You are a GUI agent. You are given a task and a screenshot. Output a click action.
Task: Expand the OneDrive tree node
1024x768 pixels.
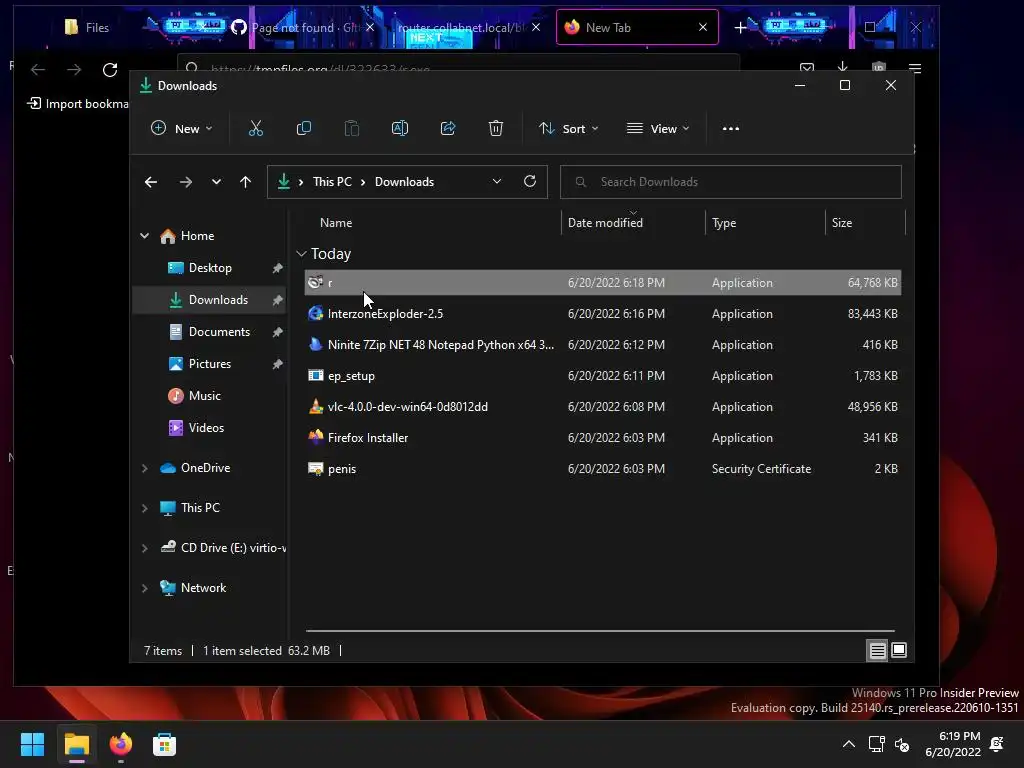point(144,468)
